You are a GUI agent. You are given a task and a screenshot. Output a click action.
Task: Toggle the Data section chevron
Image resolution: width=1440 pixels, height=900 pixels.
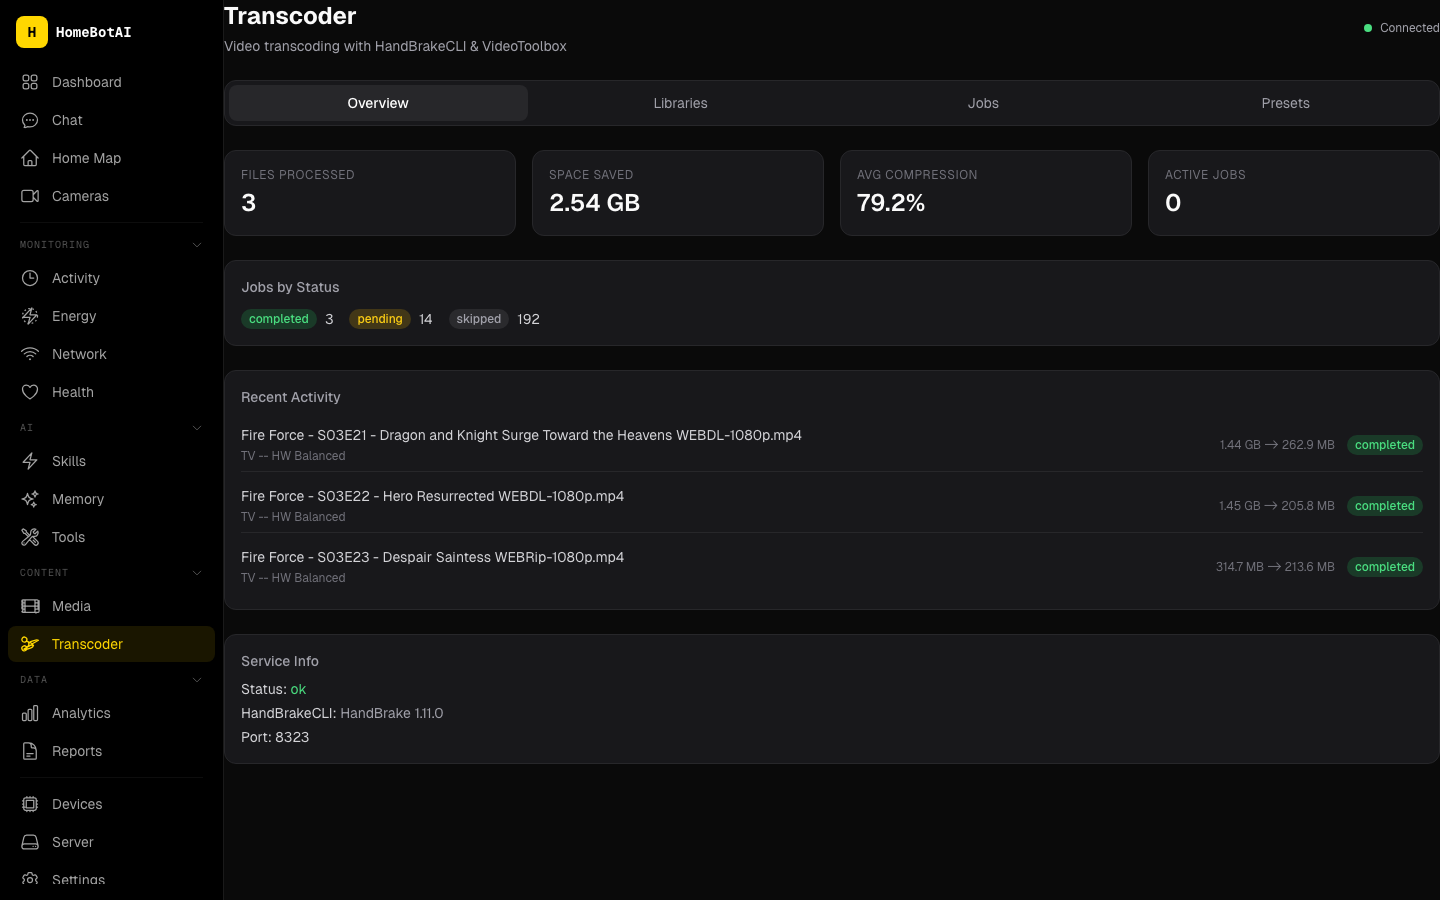tap(197, 680)
